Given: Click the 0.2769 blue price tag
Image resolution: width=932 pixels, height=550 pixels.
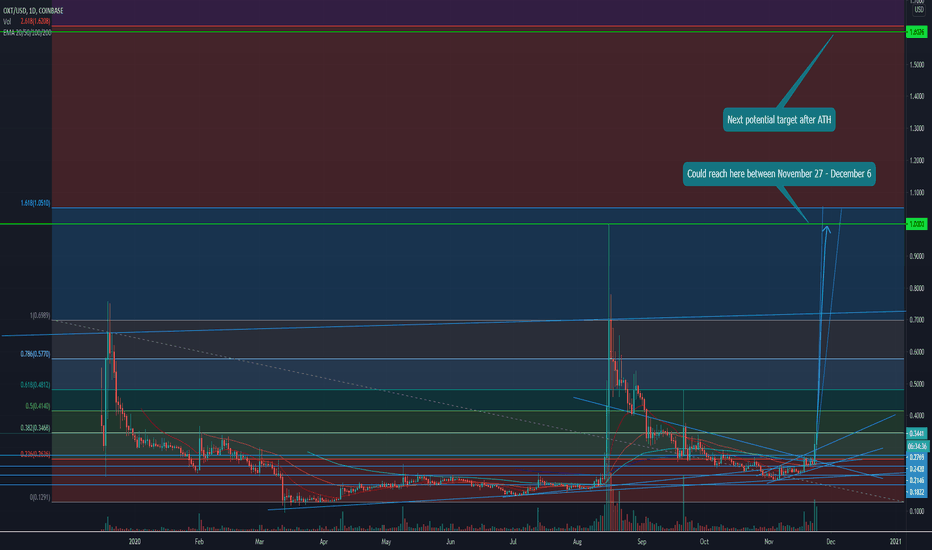Looking at the screenshot, I should 917,457.
